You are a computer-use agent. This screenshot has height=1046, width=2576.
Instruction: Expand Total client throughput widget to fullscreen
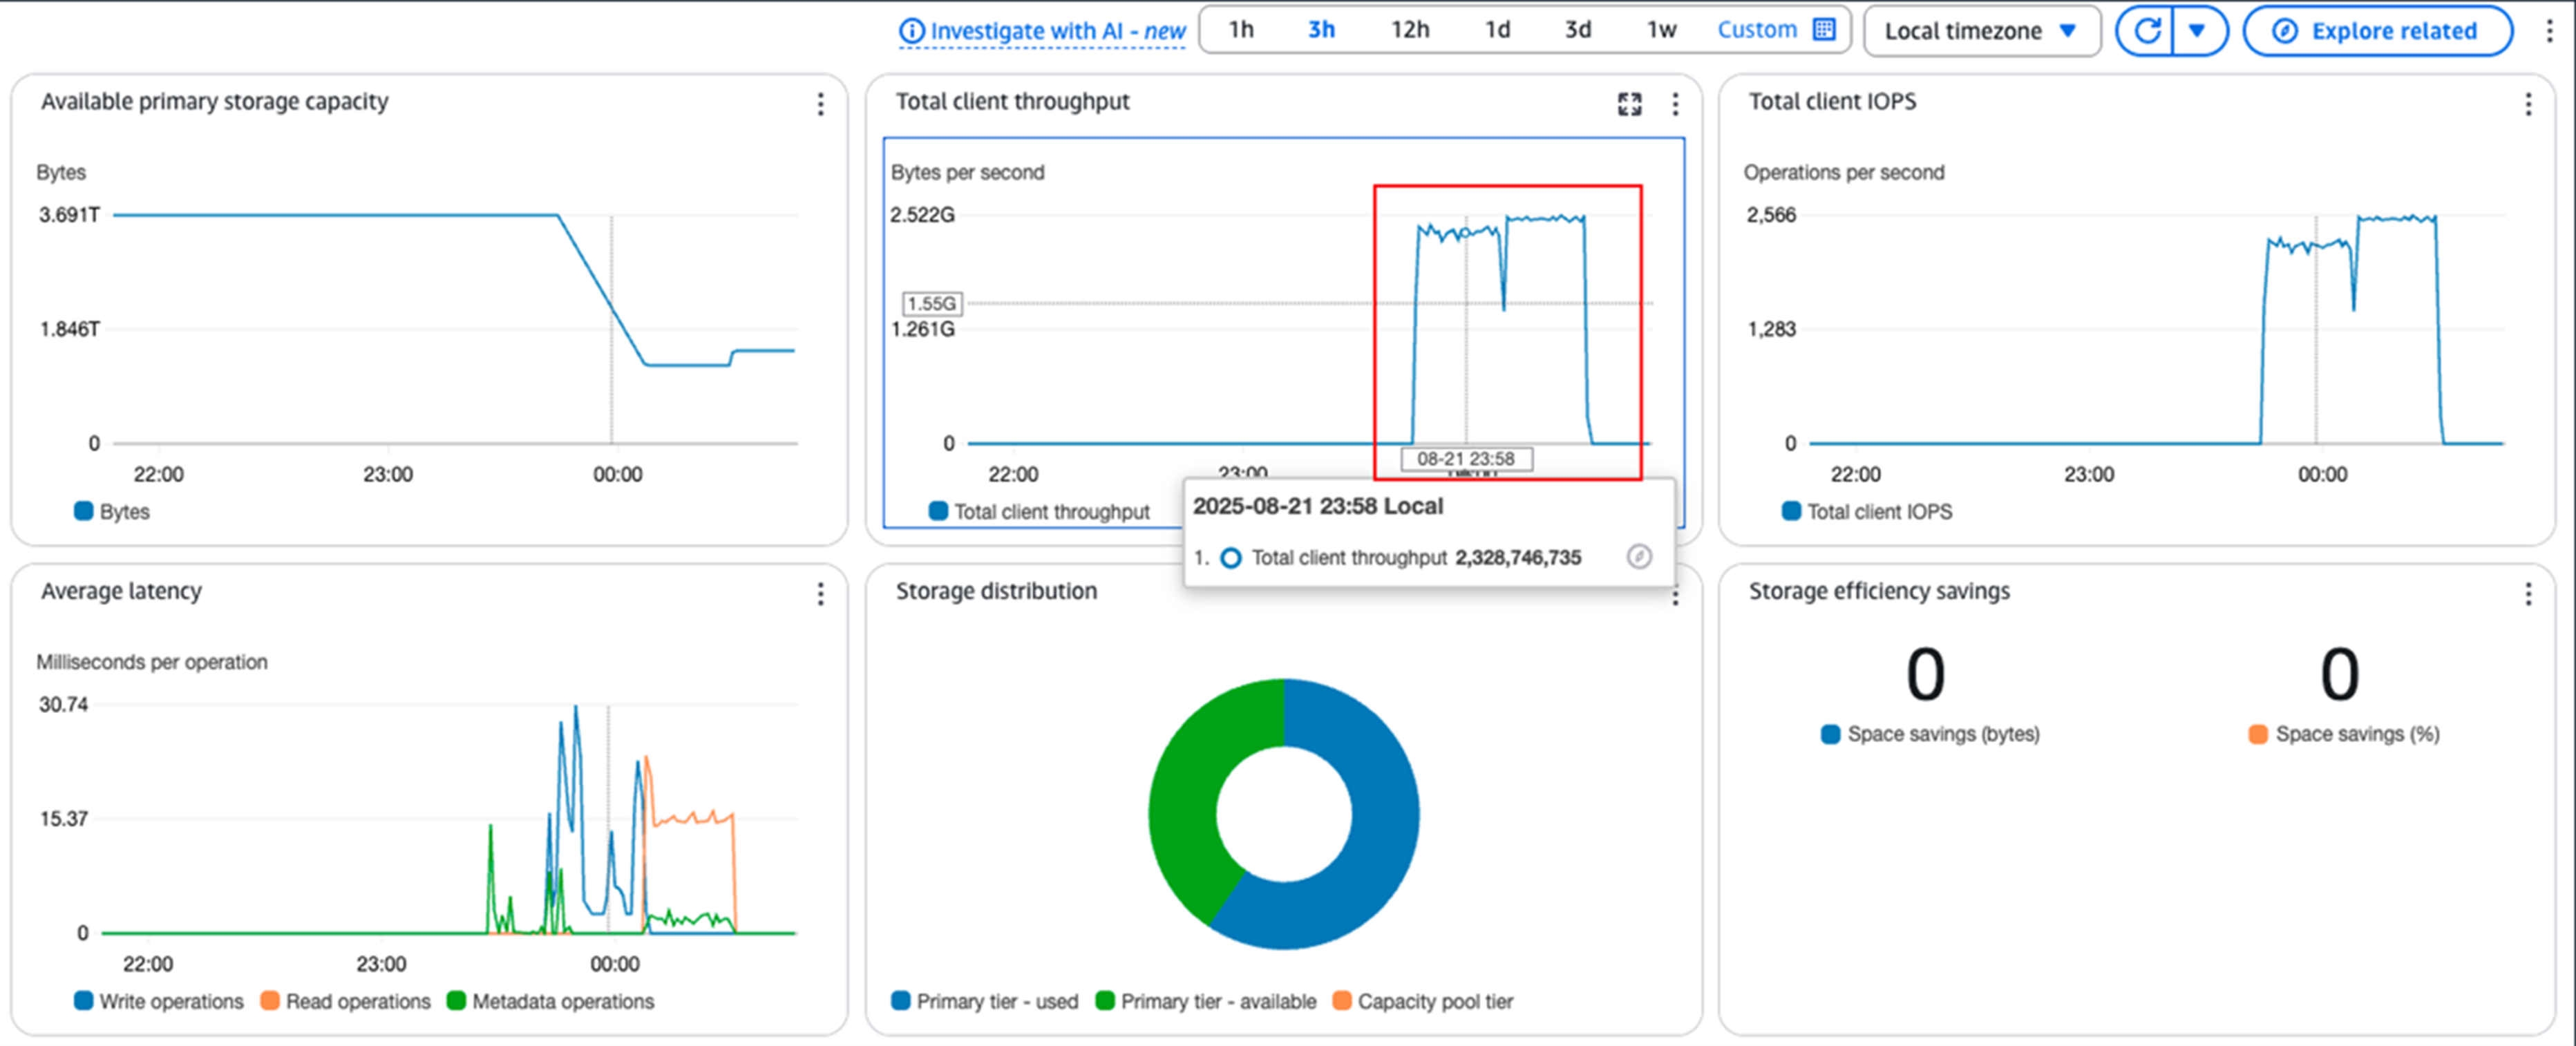click(1629, 104)
